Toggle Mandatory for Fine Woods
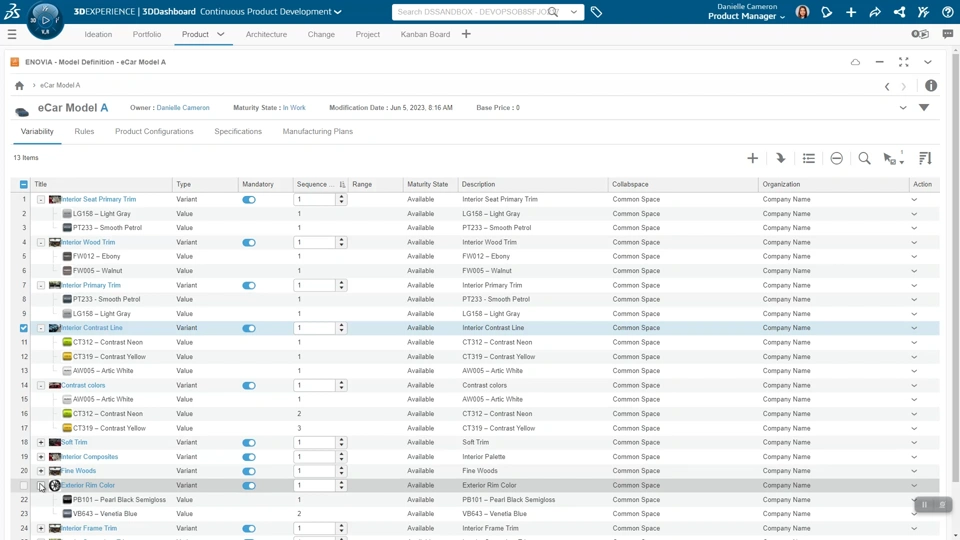The width and height of the screenshot is (960, 540). point(249,471)
